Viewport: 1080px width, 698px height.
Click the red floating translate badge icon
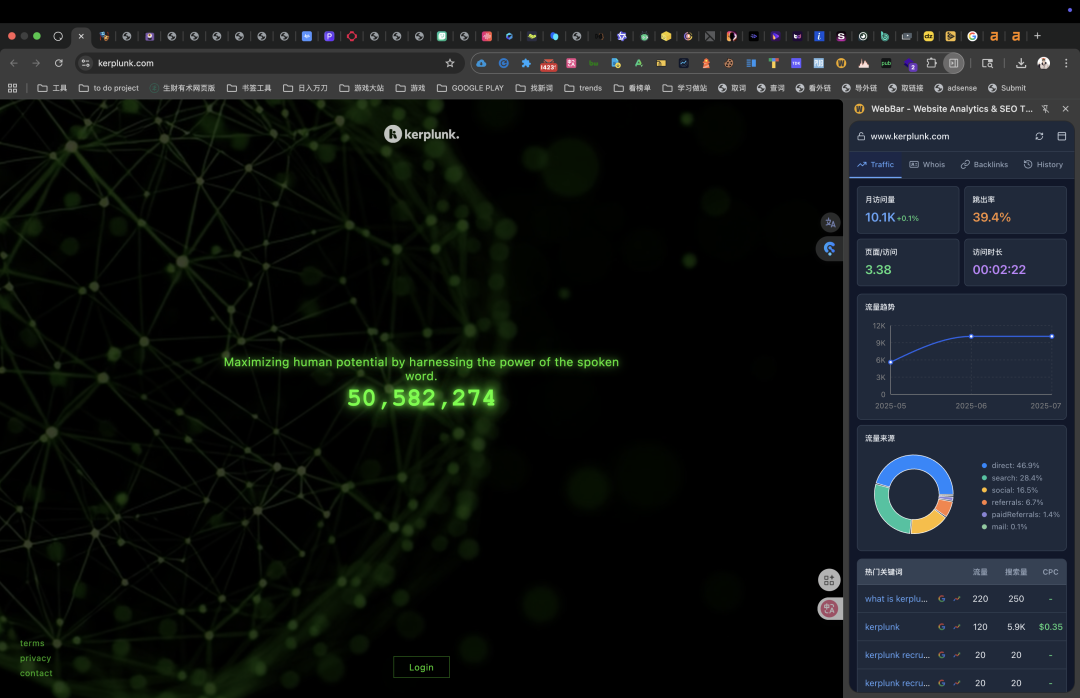coord(829,608)
